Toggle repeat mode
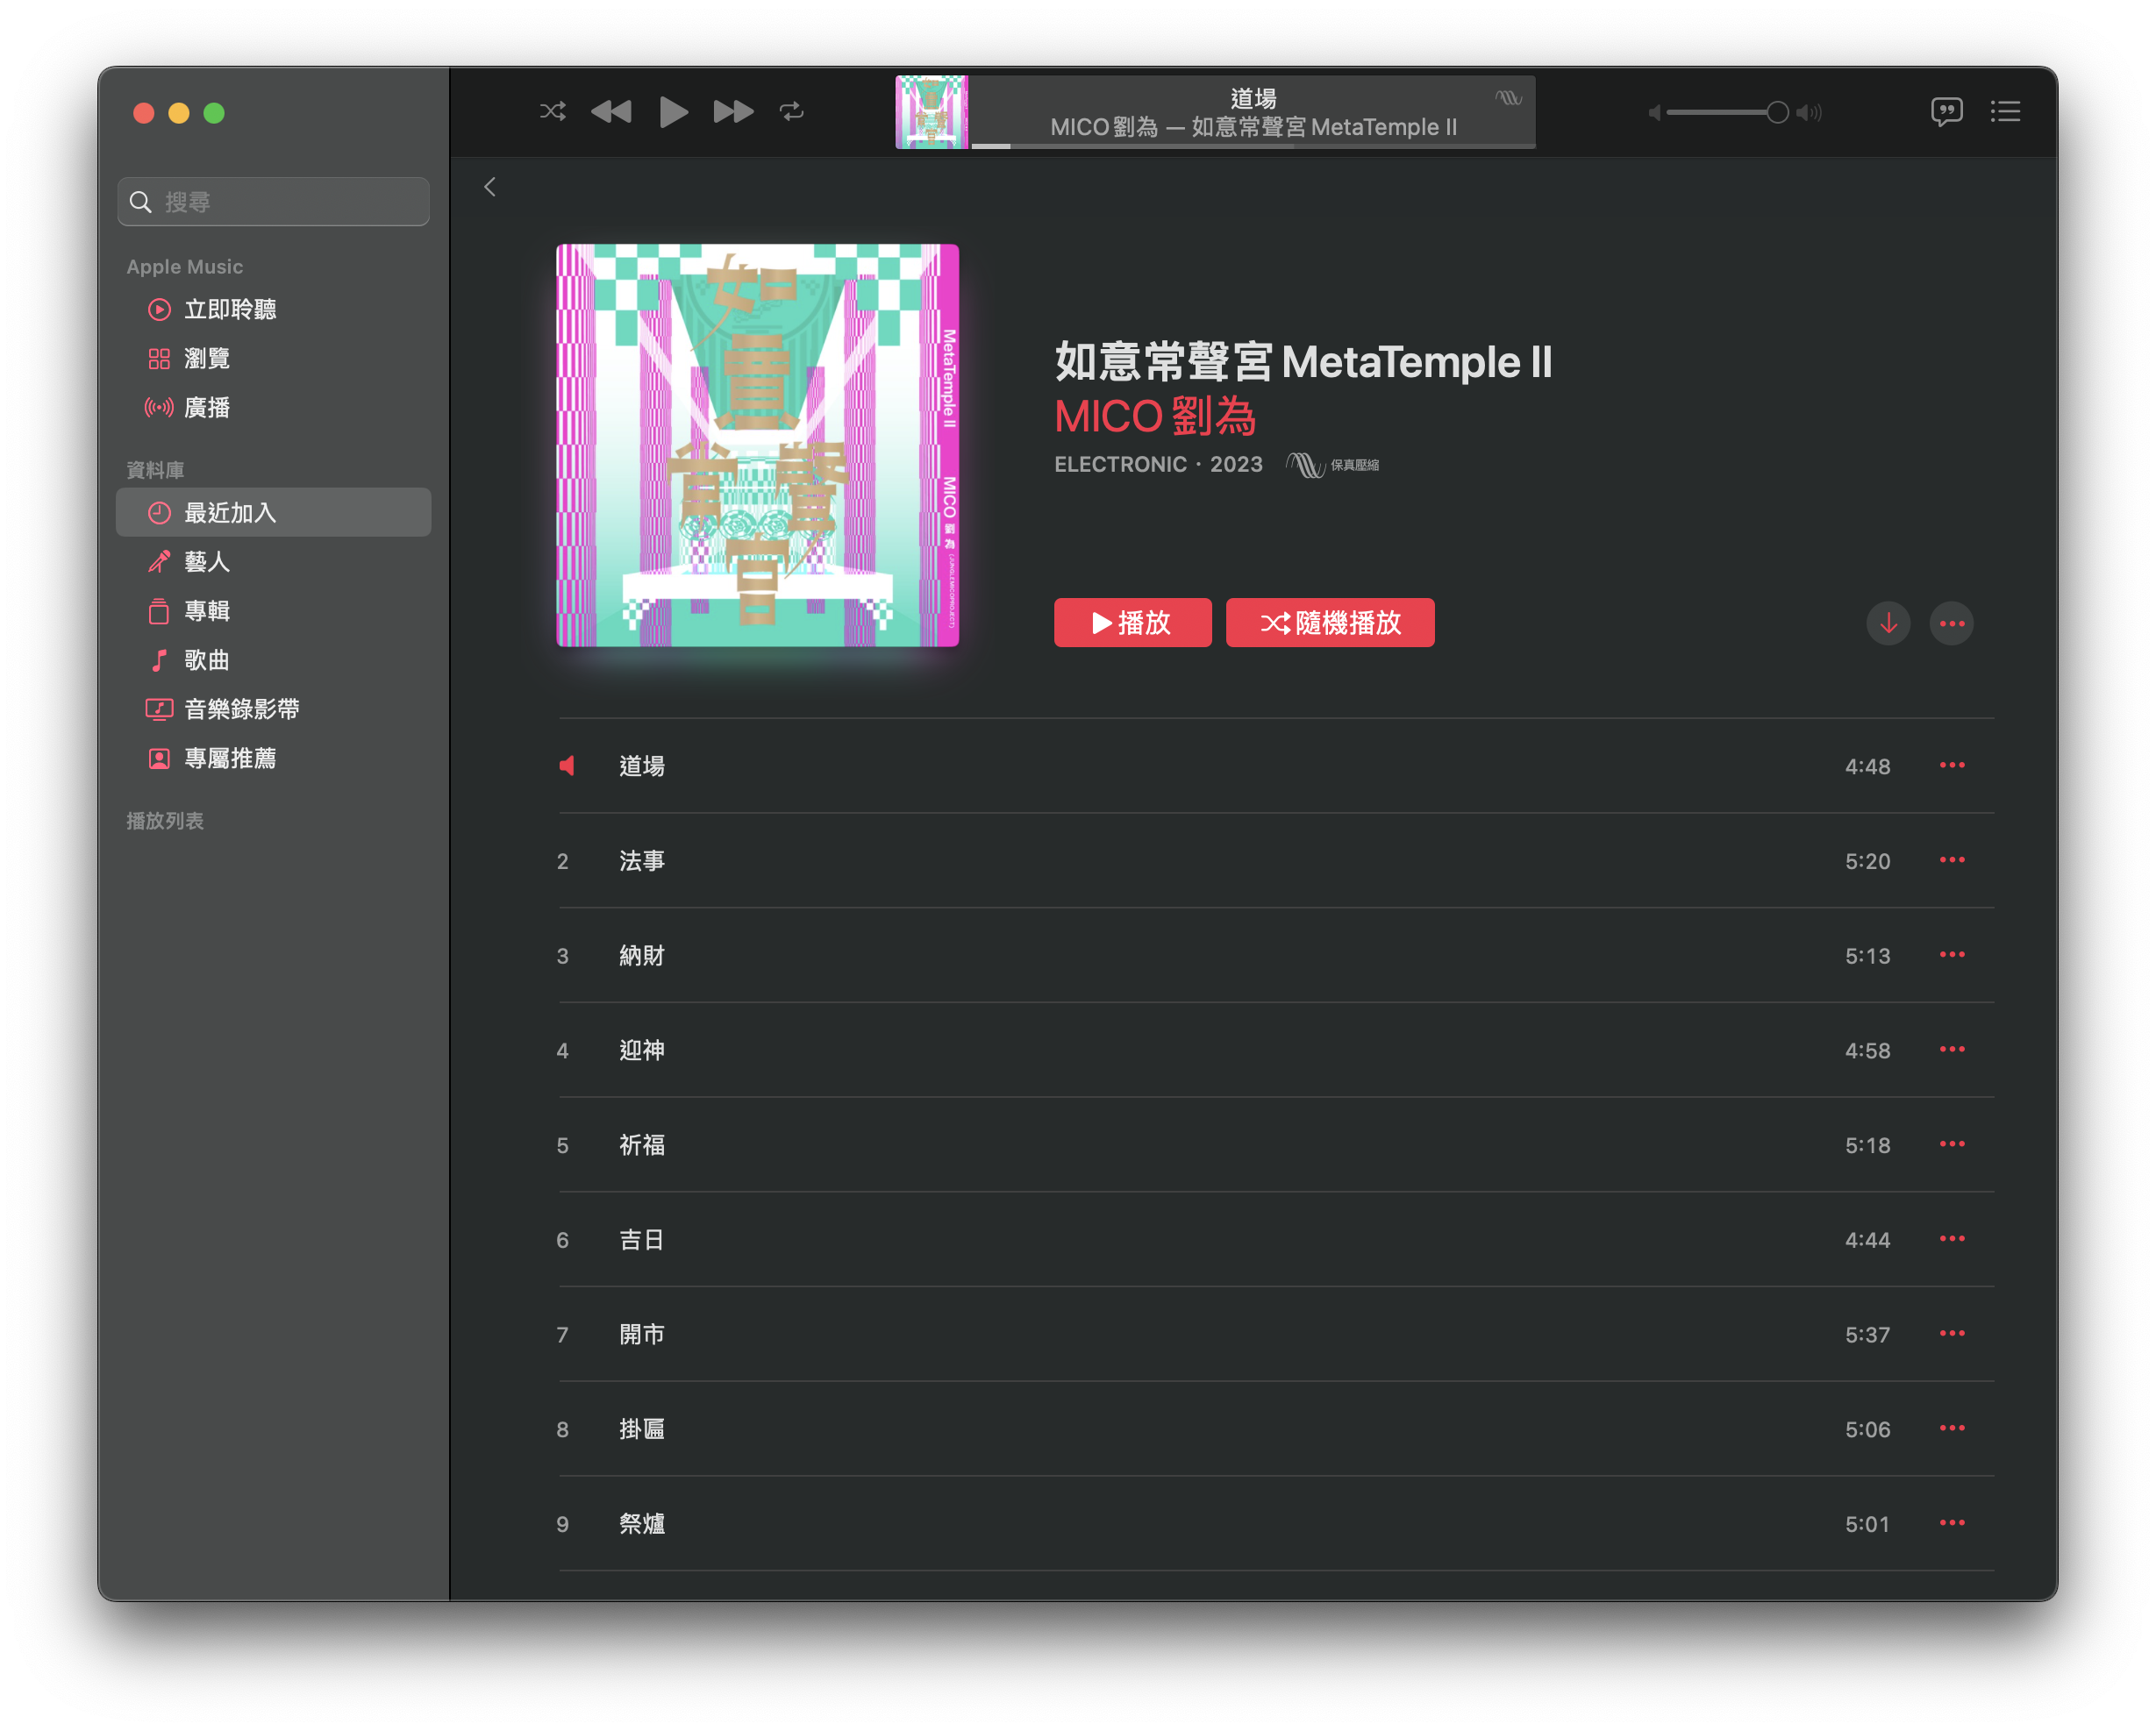This screenshot has height=1731, width=2156. tap(791, 111)
